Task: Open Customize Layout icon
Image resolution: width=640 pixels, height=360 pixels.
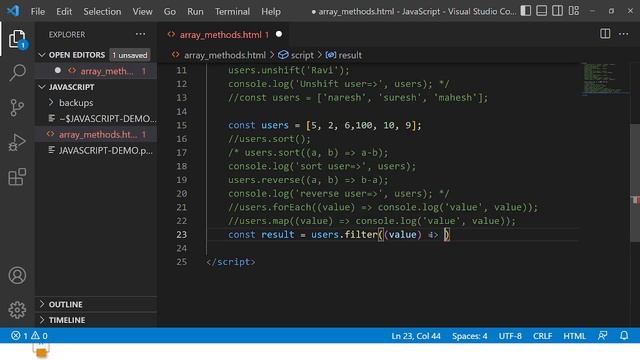Action: pos(574,11)
